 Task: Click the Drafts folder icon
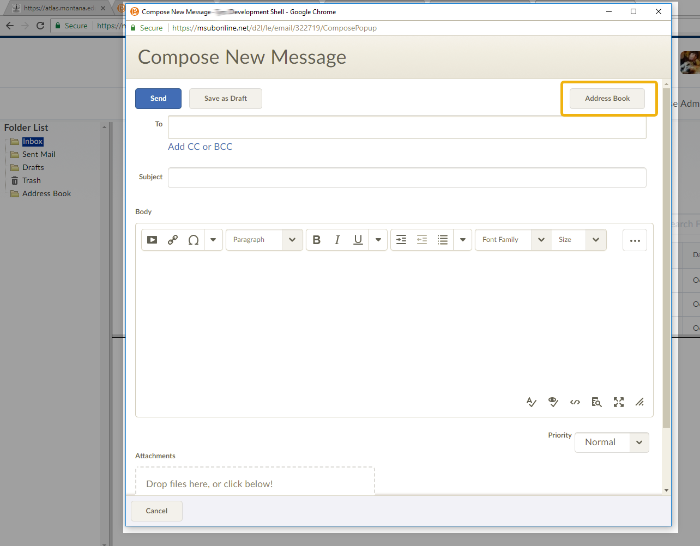14,167
